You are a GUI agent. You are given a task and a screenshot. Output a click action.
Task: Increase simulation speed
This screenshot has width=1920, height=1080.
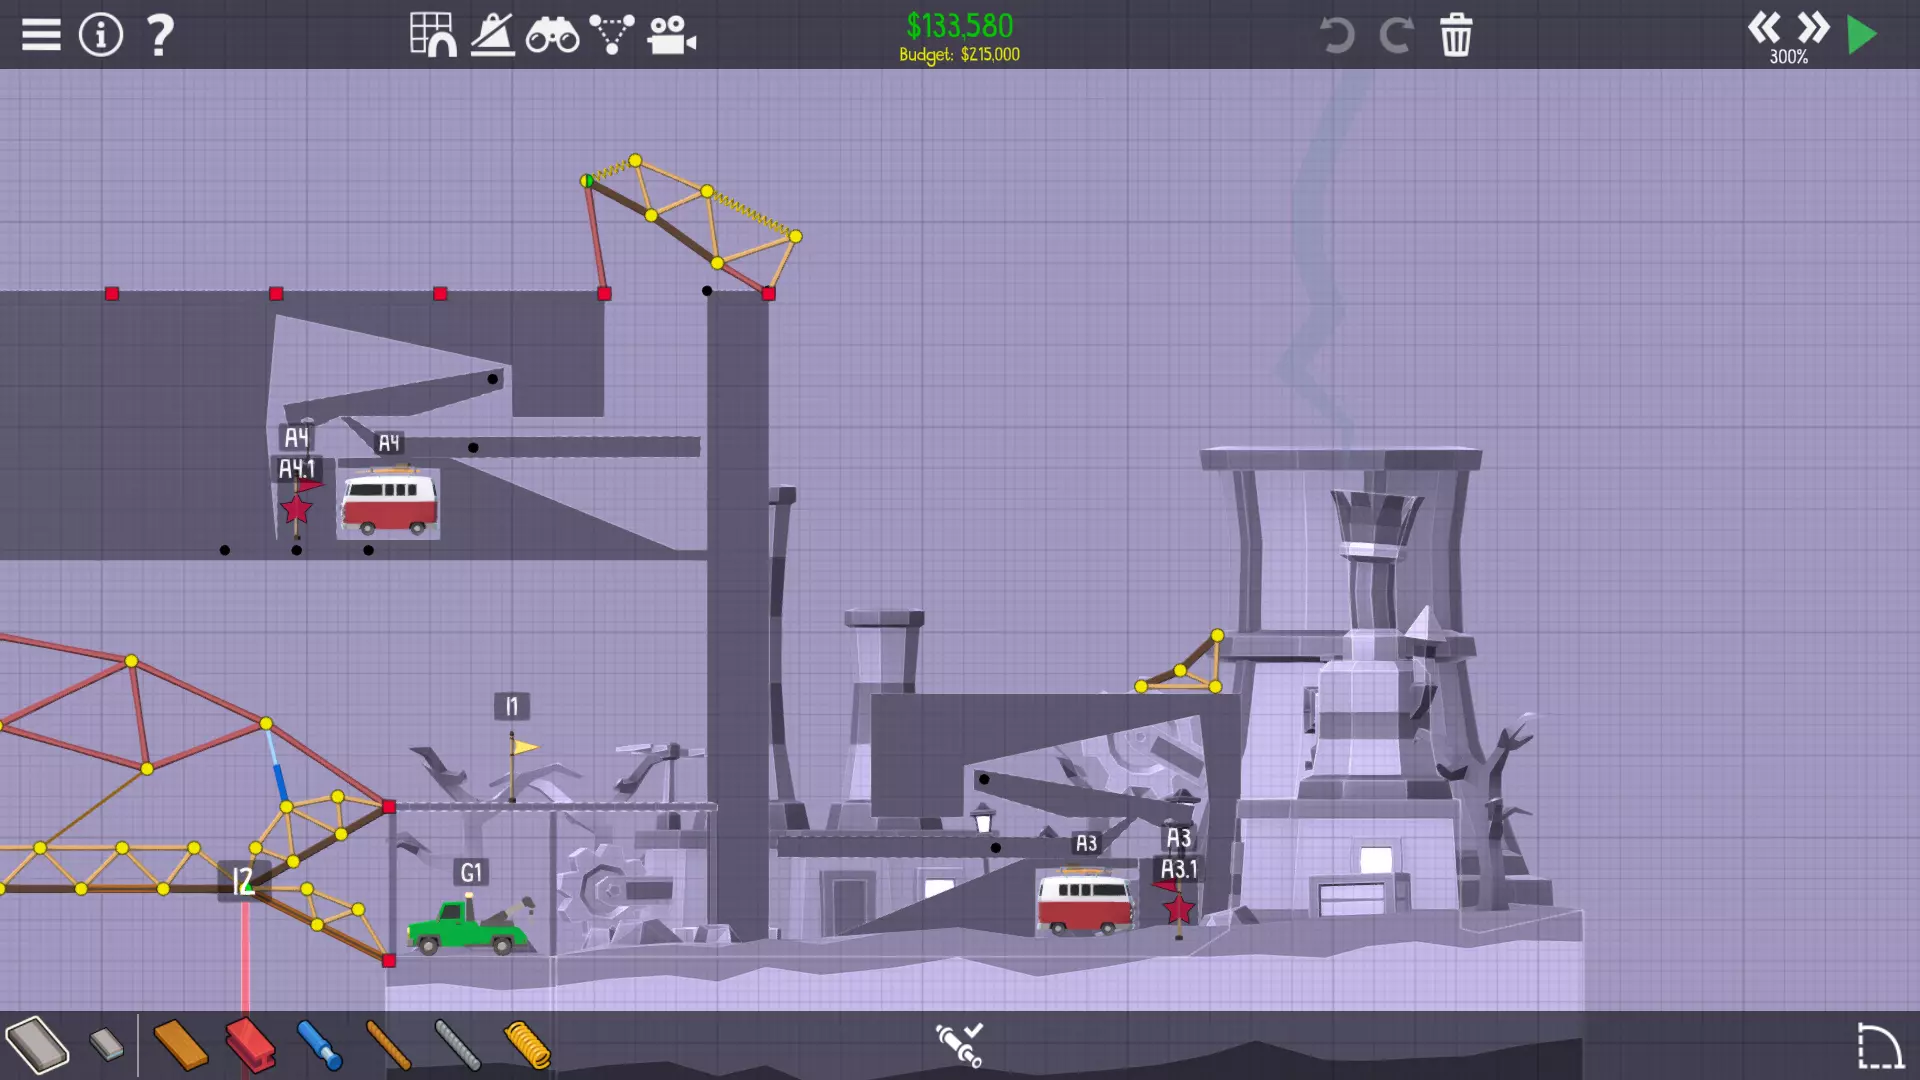pyautogui.click(x=1813, y=27)
